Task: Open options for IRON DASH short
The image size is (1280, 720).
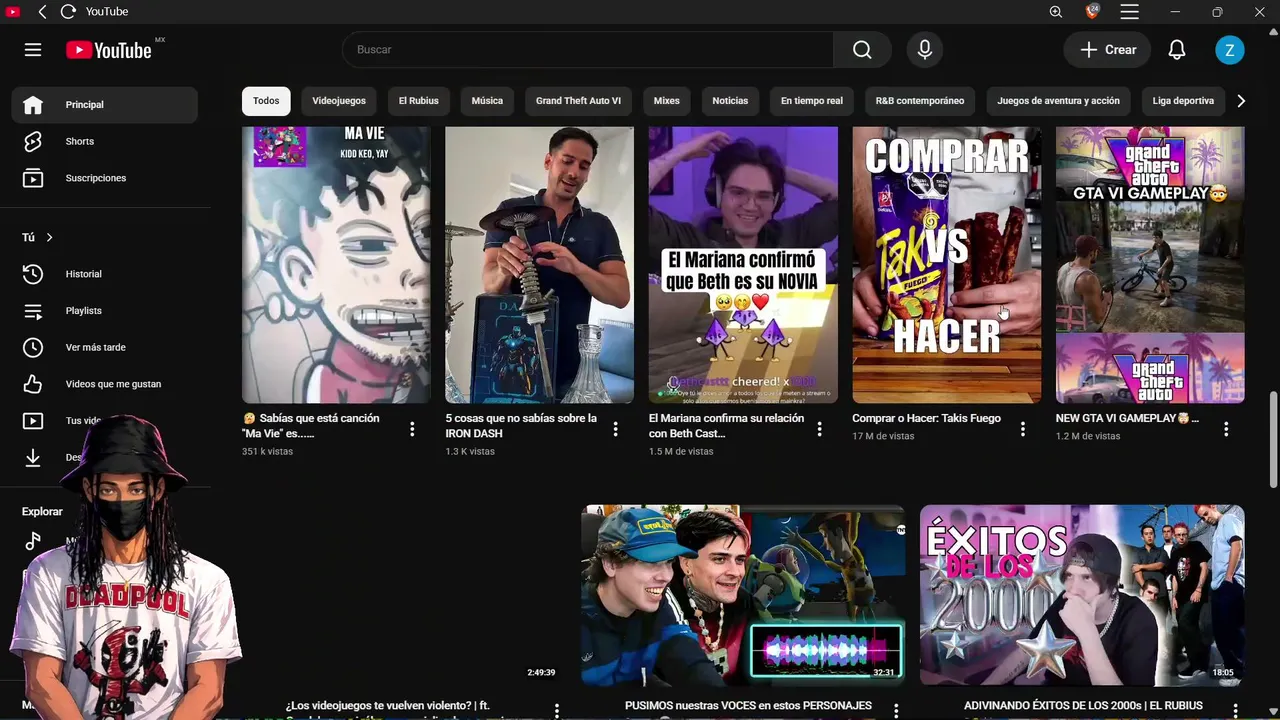Action: [x=615, y=429]
